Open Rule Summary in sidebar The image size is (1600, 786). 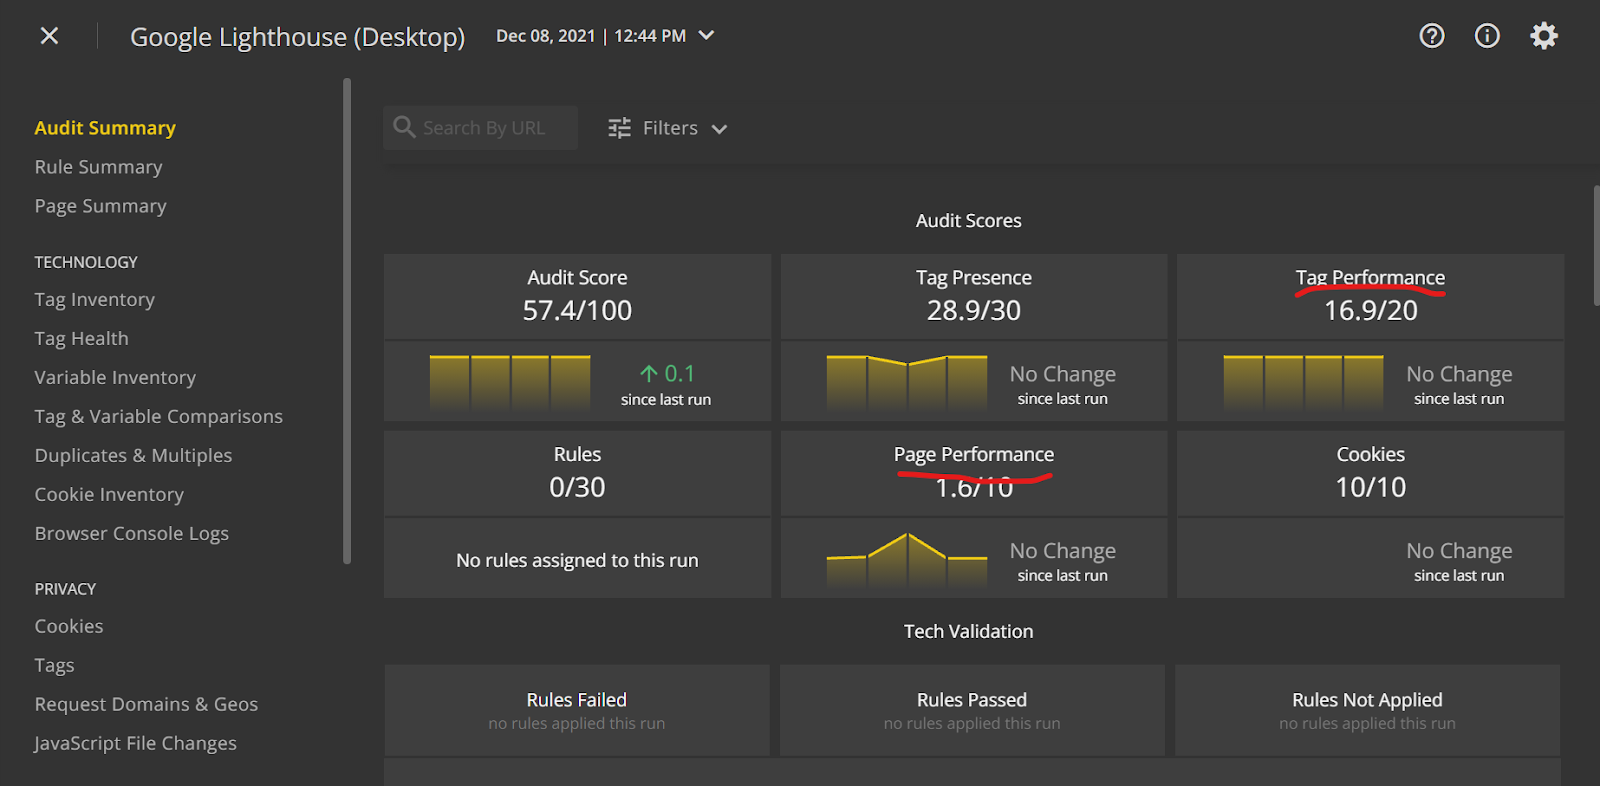point(98,167)
